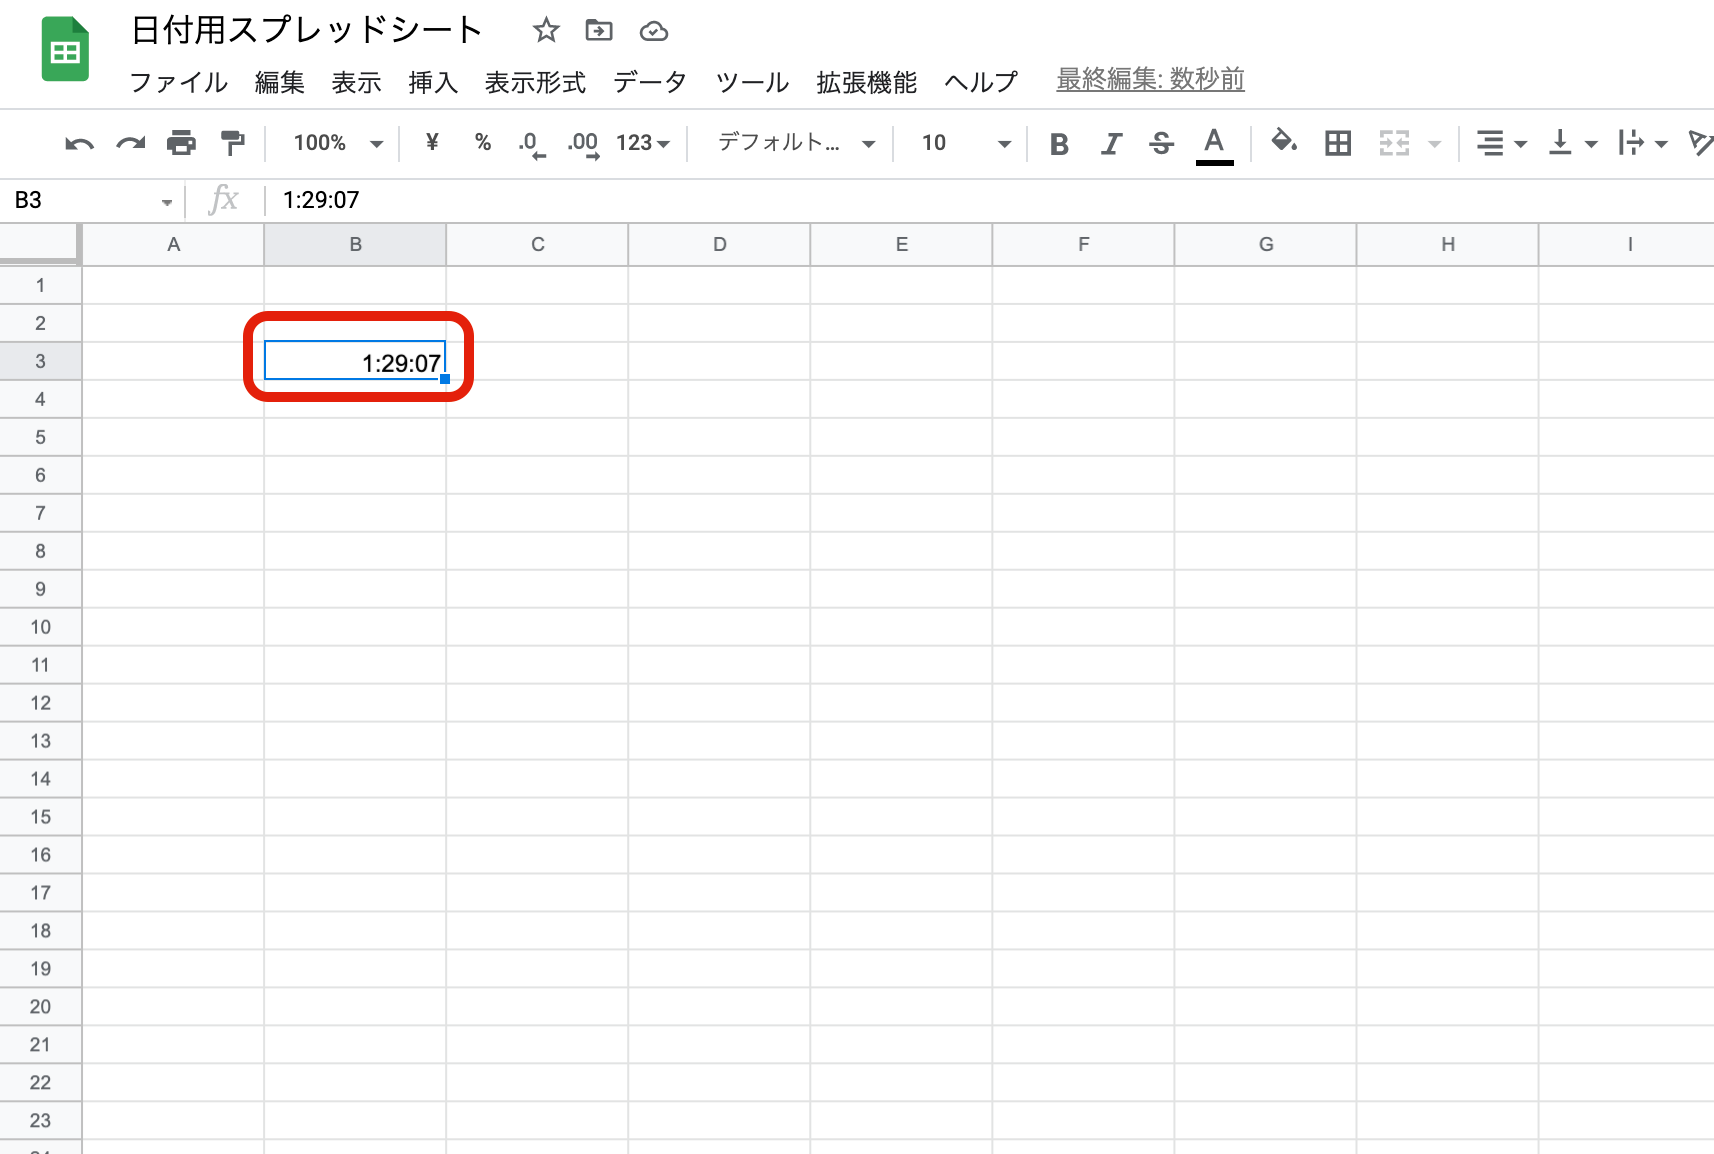1714x1154 pixels.
Task: Decrease decimal places
Action: 531,145
